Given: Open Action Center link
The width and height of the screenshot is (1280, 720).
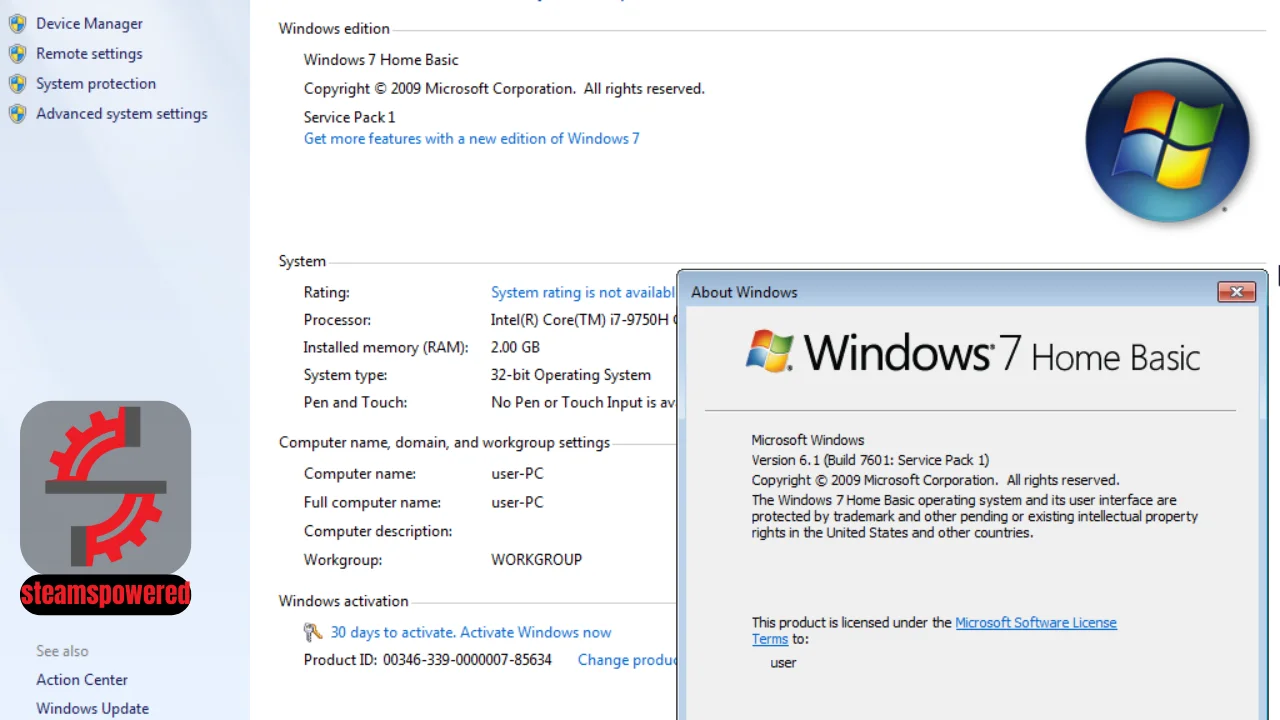Looking at the screenshot, I should tap(82, 679).
